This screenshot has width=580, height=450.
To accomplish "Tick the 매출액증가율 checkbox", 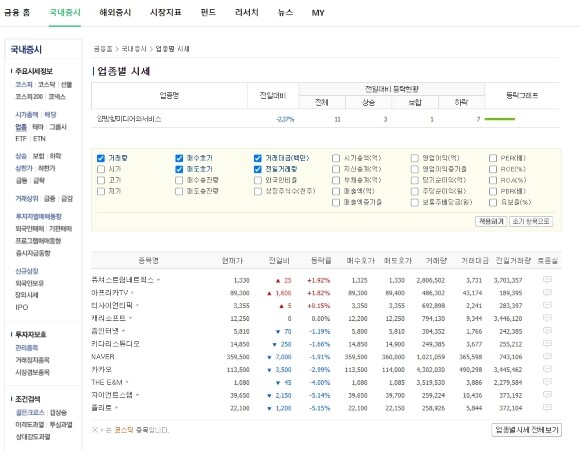I will click(336, 203).
